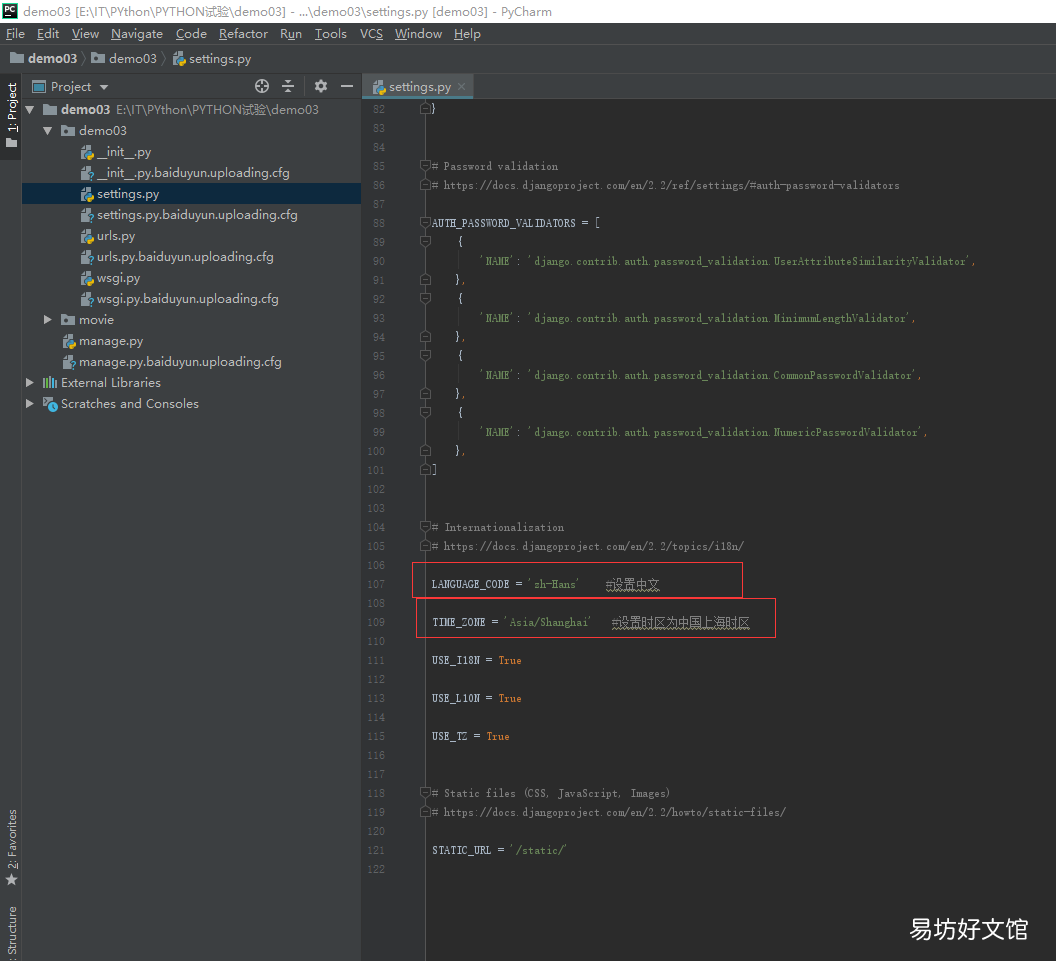
Task: Open the Run menu
Action: point(291,34)
